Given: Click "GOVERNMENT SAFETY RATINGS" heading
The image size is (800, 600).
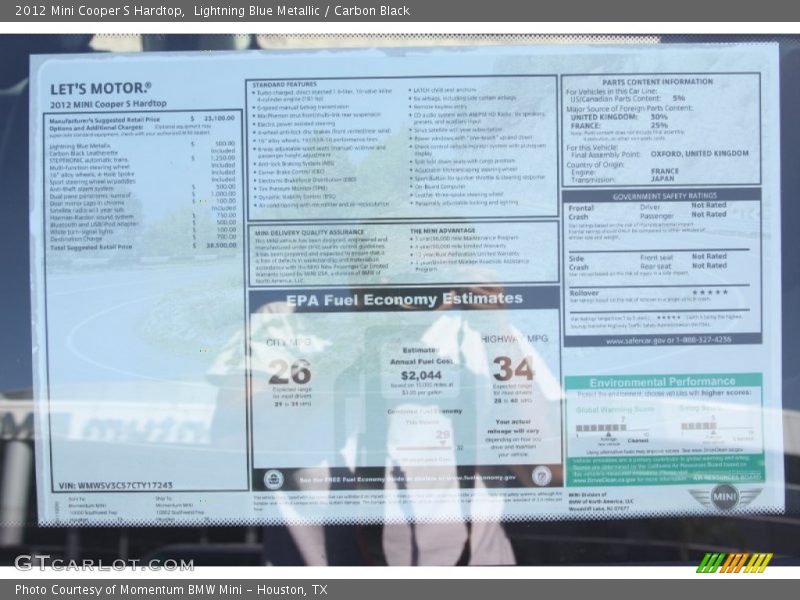Looking at the screenshot, I should [x=664, y=196].
